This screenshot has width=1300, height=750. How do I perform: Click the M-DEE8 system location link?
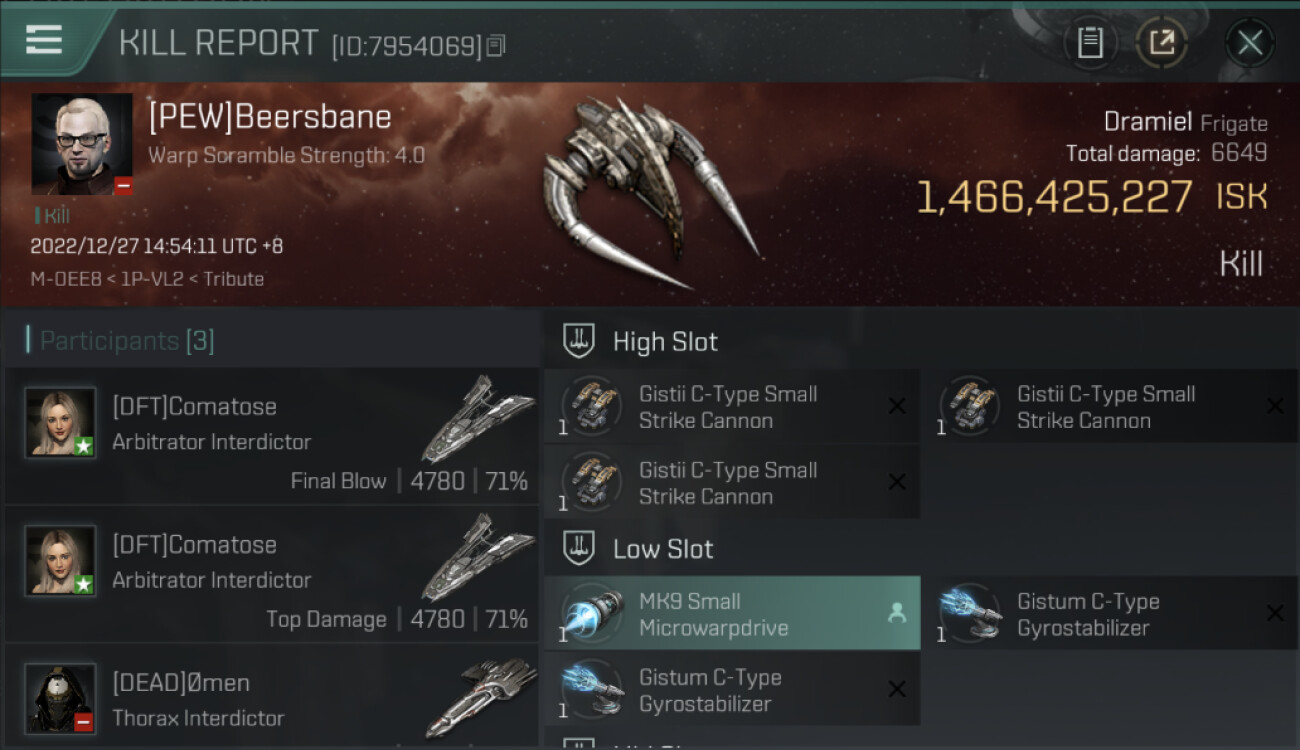pyautogui.click(x=65, y=279)
